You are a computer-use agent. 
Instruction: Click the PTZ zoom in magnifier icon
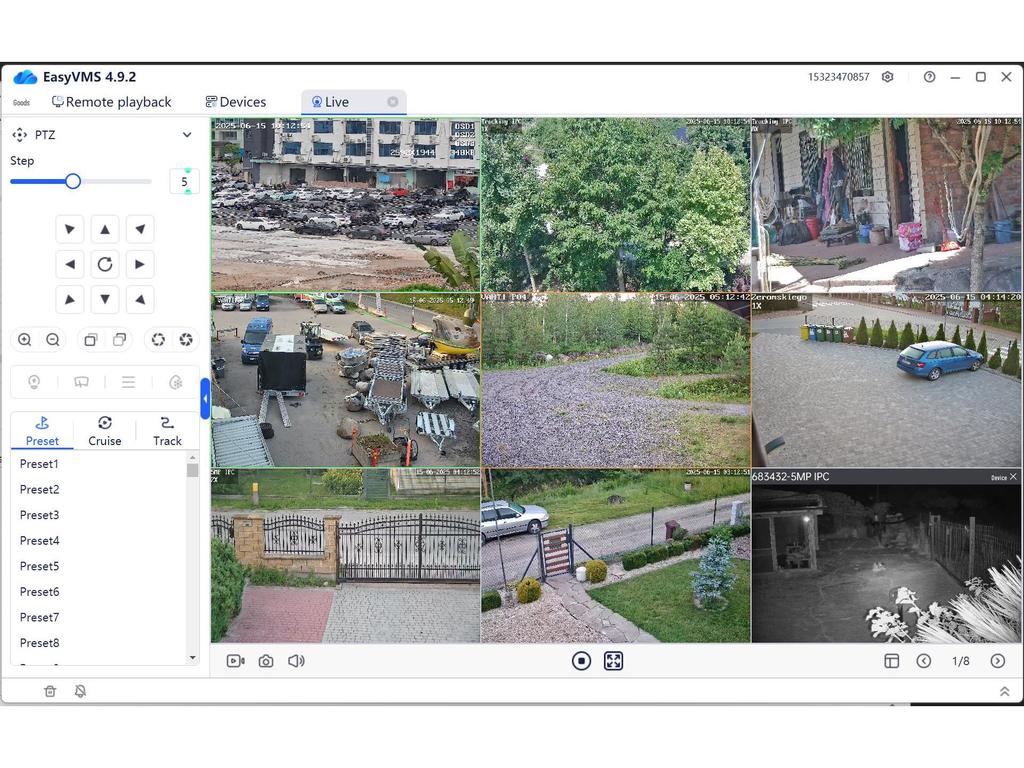pos(25,340)
